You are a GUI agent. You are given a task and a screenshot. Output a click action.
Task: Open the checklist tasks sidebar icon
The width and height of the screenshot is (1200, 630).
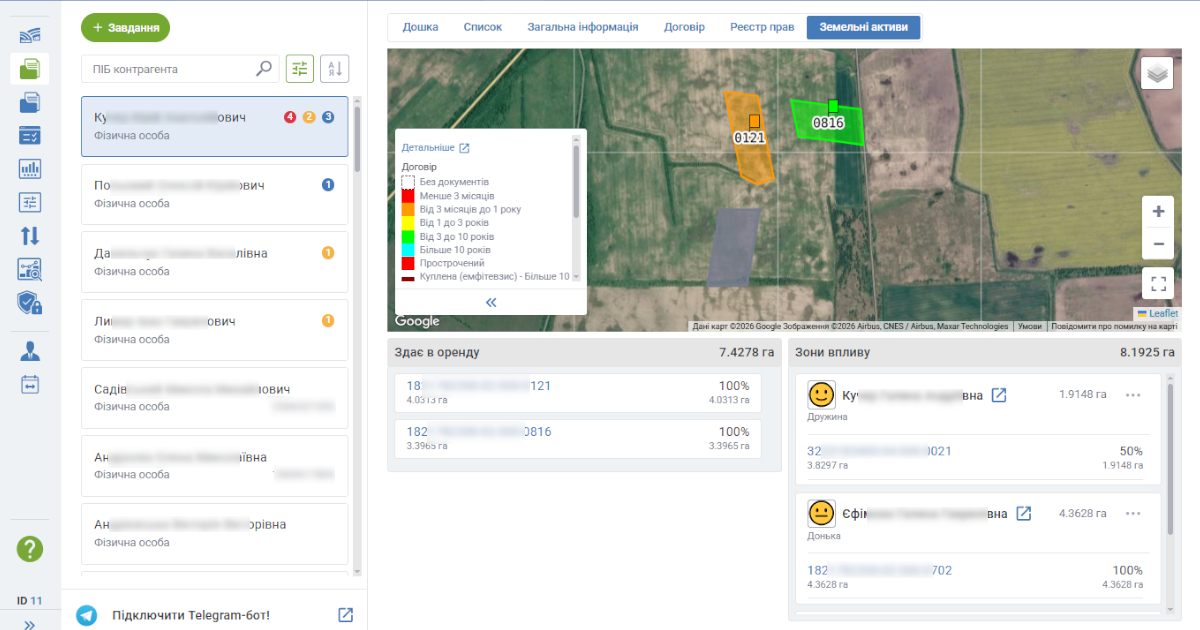[x=30, y=135]
